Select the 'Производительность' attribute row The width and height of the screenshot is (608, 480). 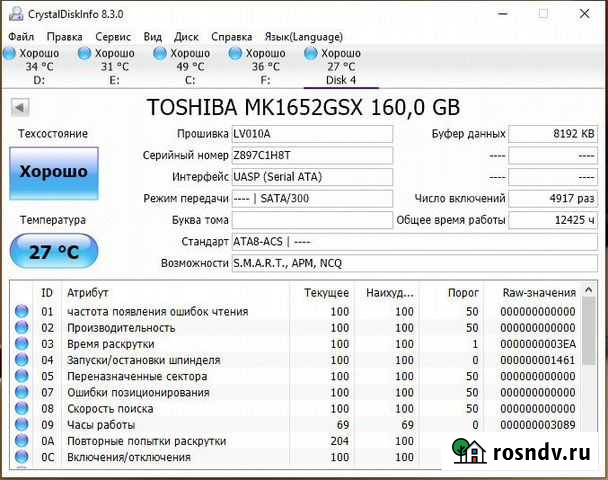click(x=296, y=328)
